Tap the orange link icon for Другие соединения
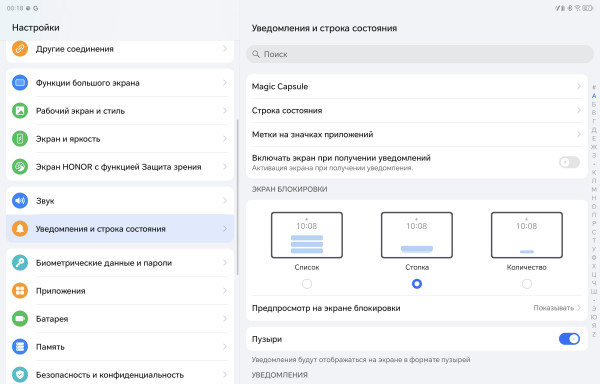Image resolution: width=600 pixels, height=384 pixels. pos(20,49)
